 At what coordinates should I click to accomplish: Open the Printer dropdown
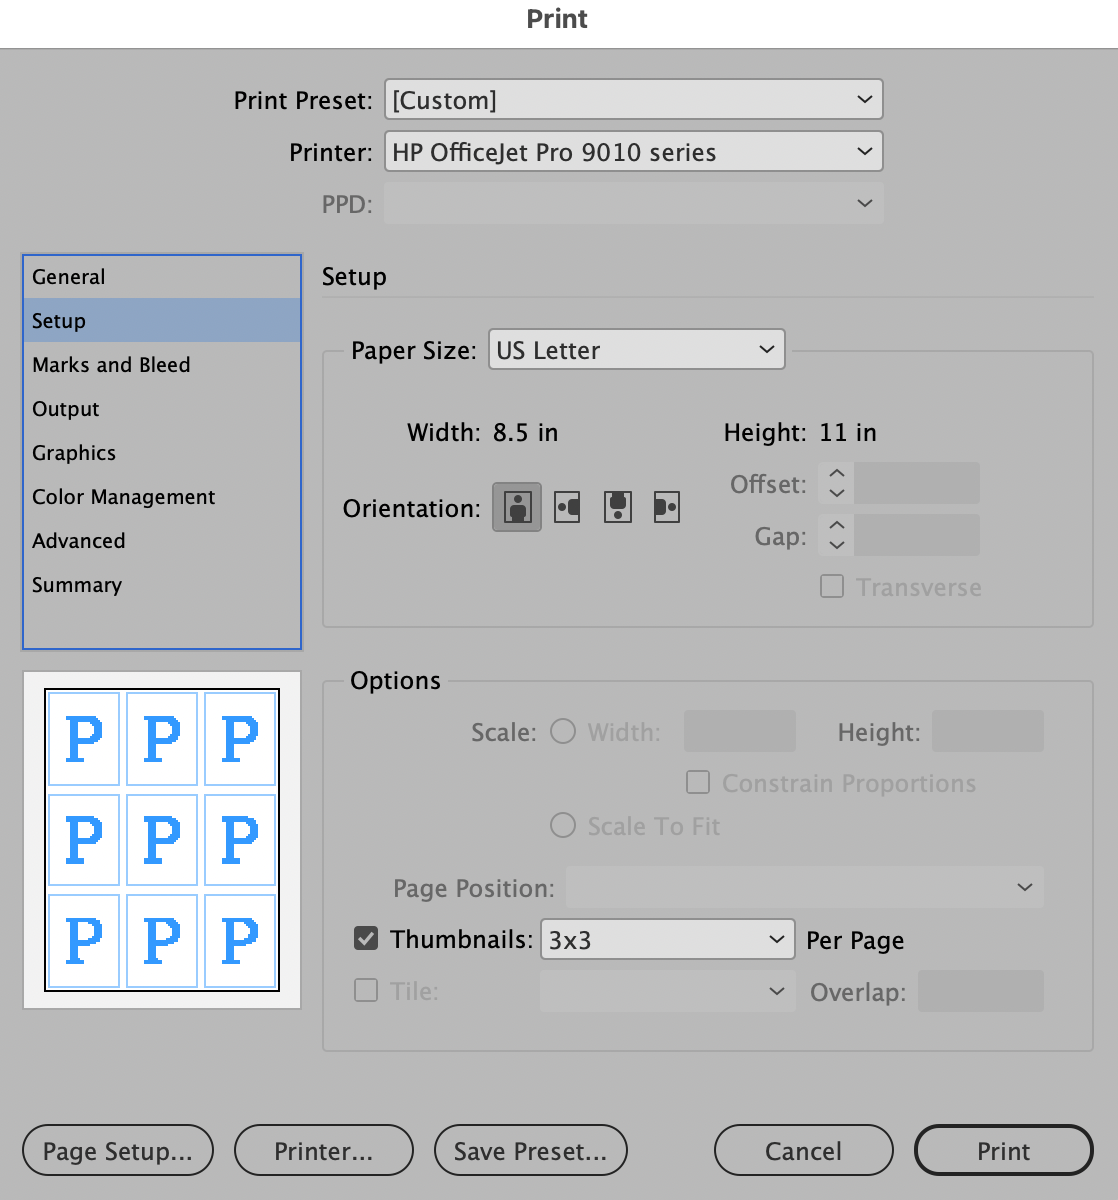tap(633, 151)
